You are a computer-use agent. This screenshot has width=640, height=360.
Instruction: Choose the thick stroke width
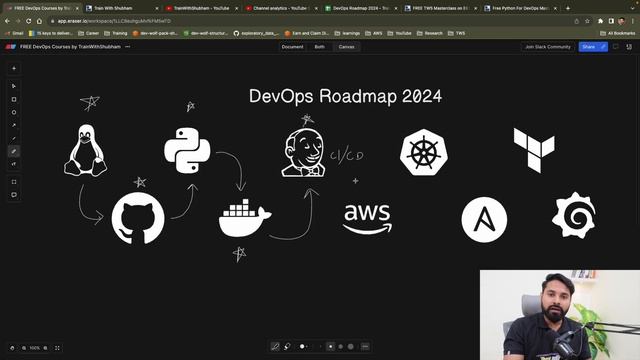(x=351, y=347)
